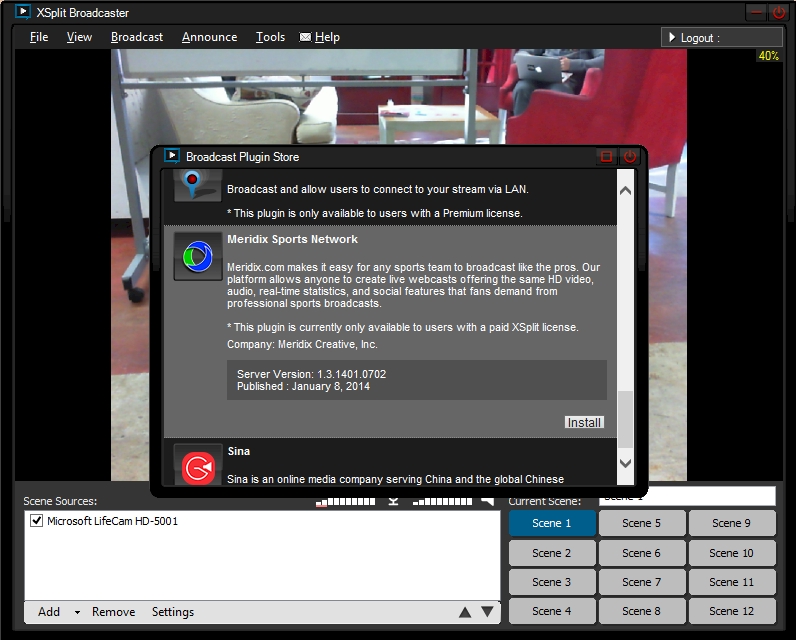Click the Meridix Sports Network plugin icon
Viewport: 796px width, 640px height.
coord(197,257)
